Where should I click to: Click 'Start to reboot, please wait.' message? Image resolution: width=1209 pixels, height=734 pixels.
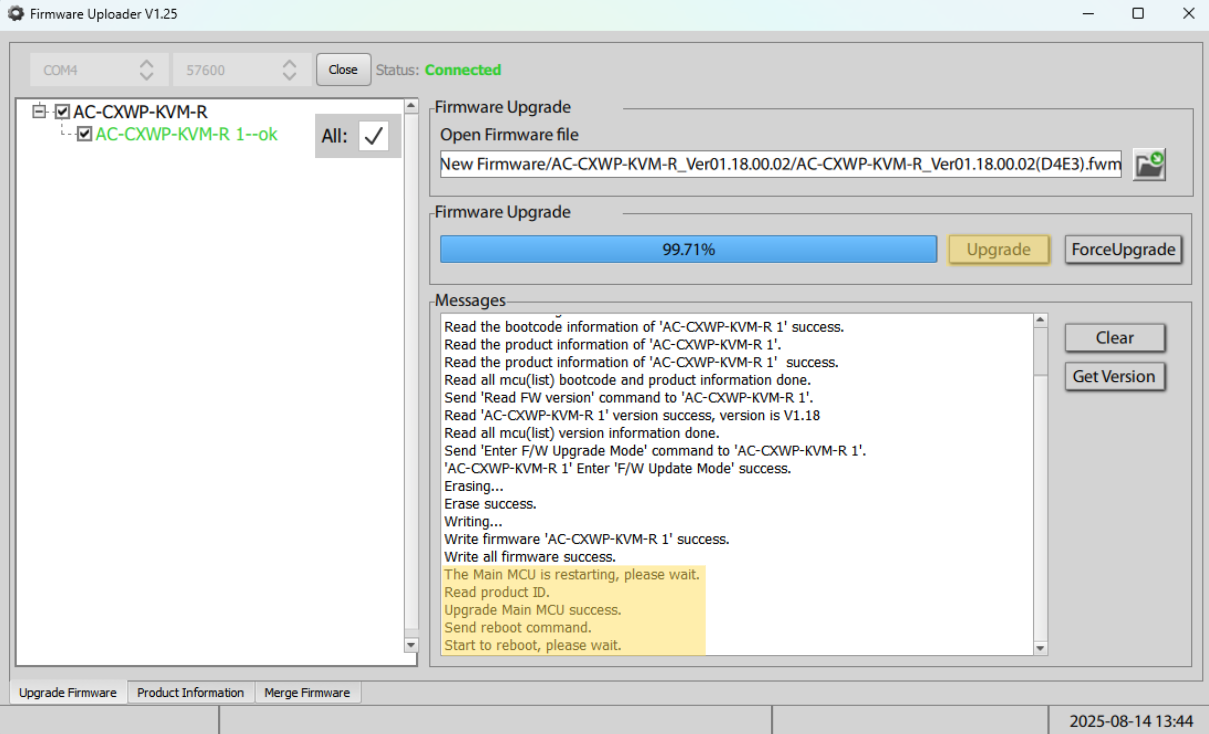pos(533,646)
